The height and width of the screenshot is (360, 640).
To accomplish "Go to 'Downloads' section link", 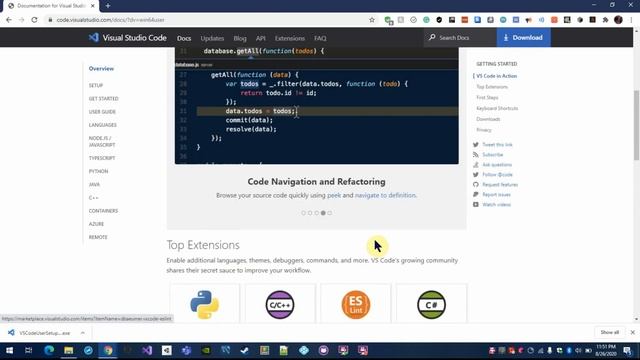I will tap(488, 119).
